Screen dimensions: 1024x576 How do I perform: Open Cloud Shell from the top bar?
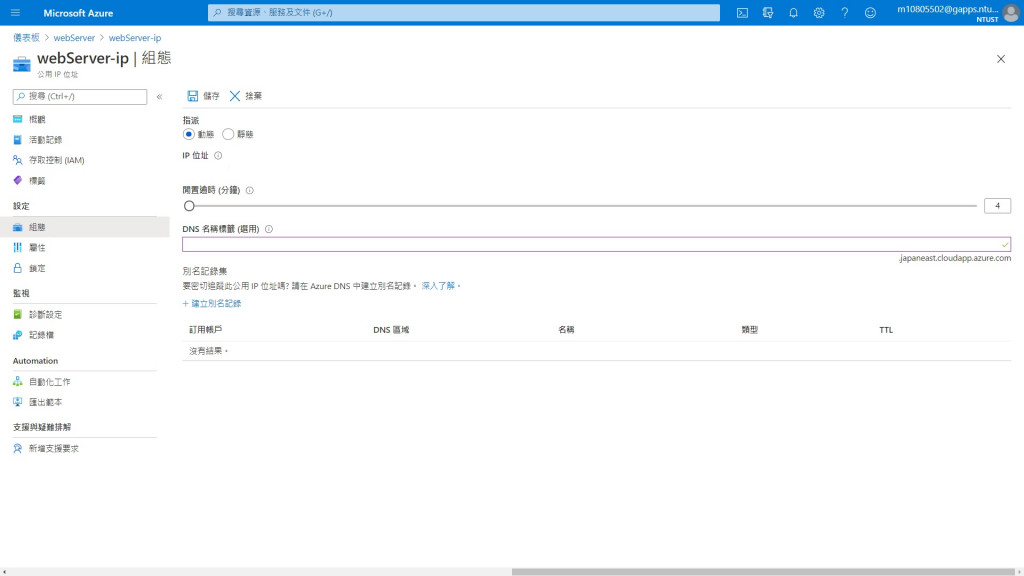[x=742, y=12]
